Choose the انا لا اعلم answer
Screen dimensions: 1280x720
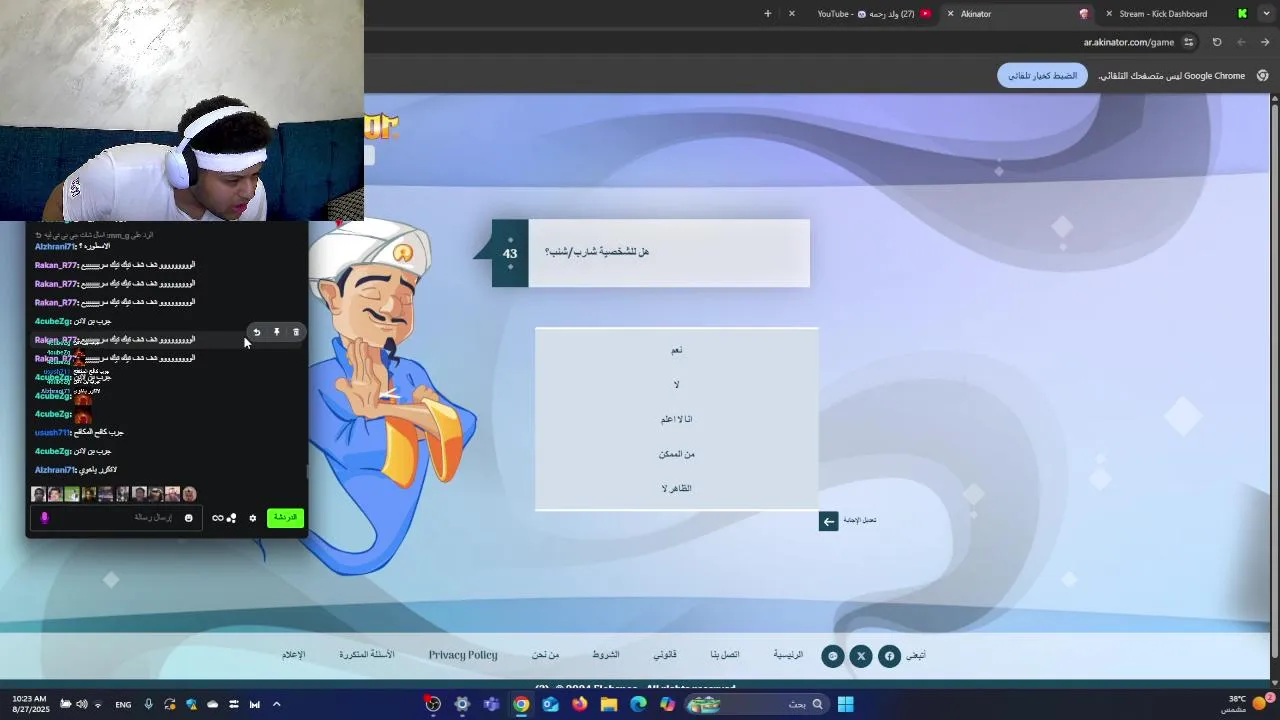coord(677,419)
